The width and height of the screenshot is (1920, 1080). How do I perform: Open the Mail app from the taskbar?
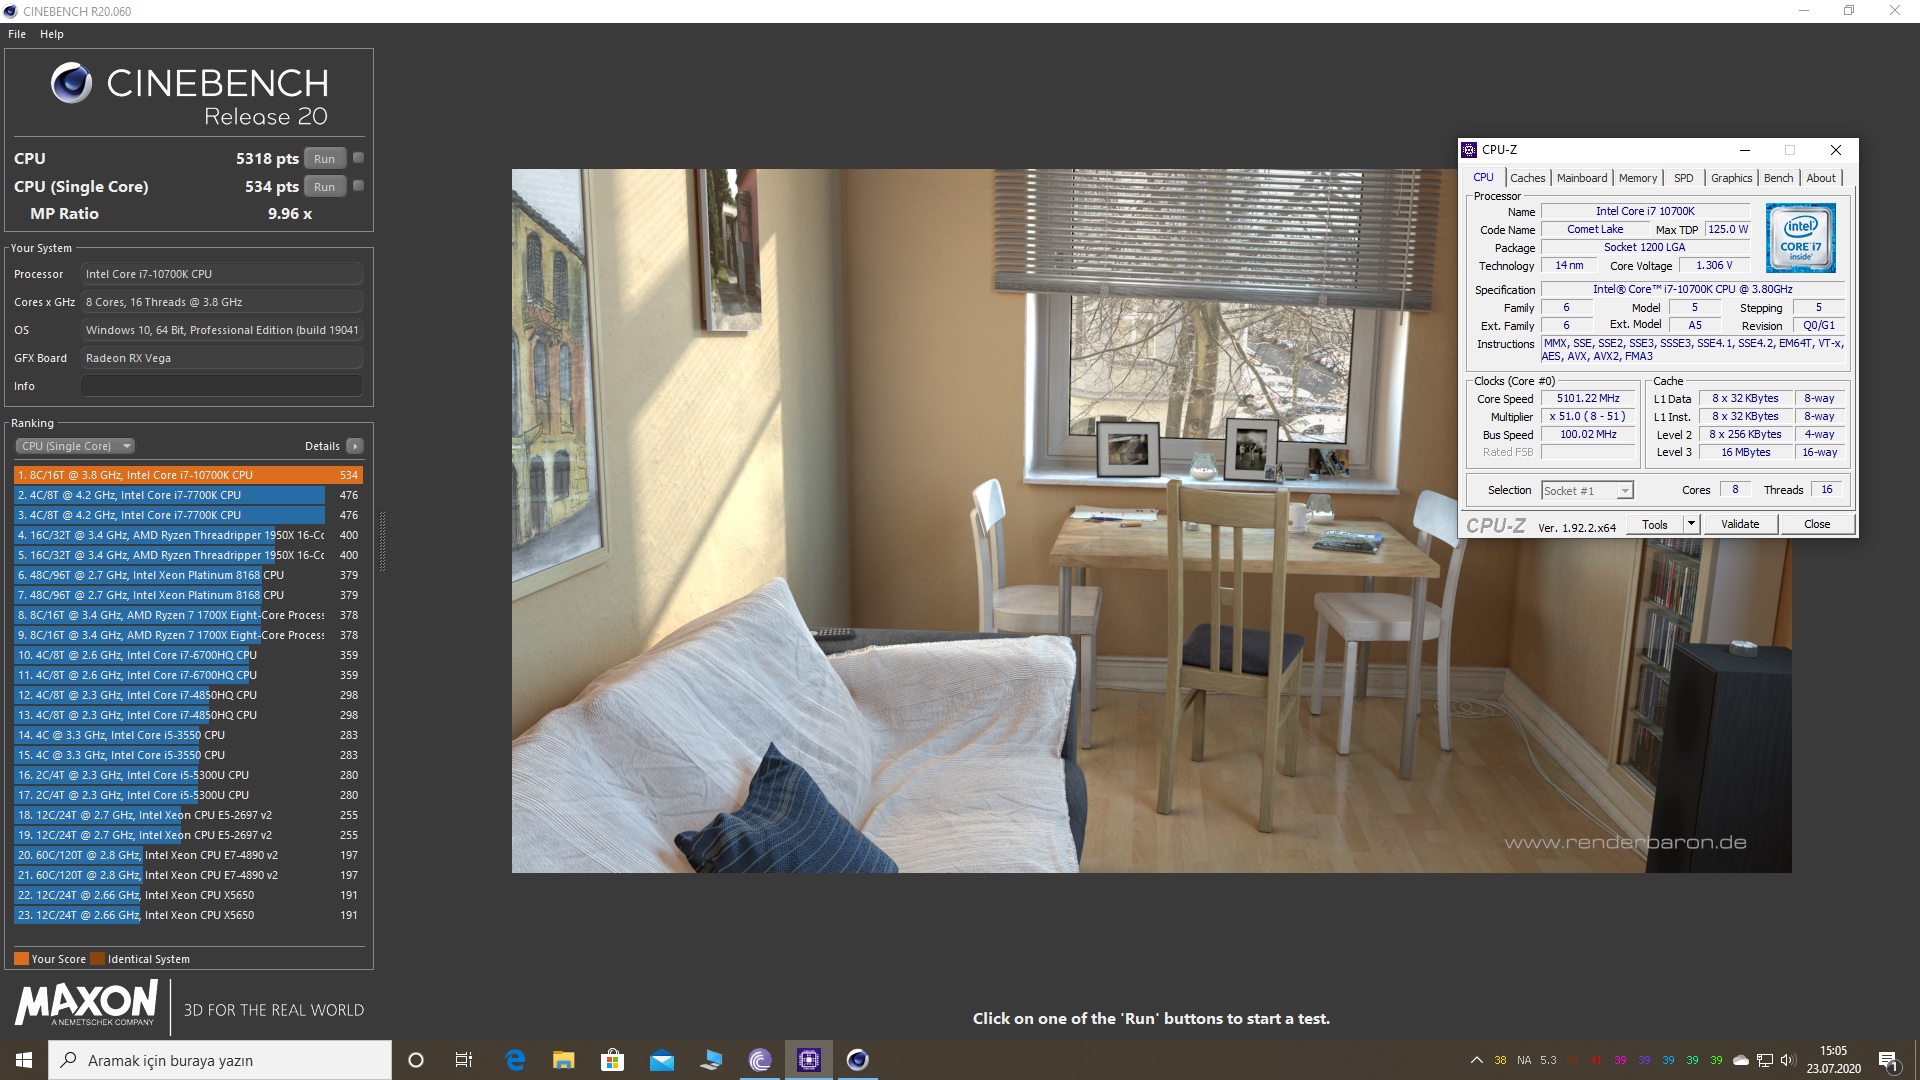click(662, 1060)
